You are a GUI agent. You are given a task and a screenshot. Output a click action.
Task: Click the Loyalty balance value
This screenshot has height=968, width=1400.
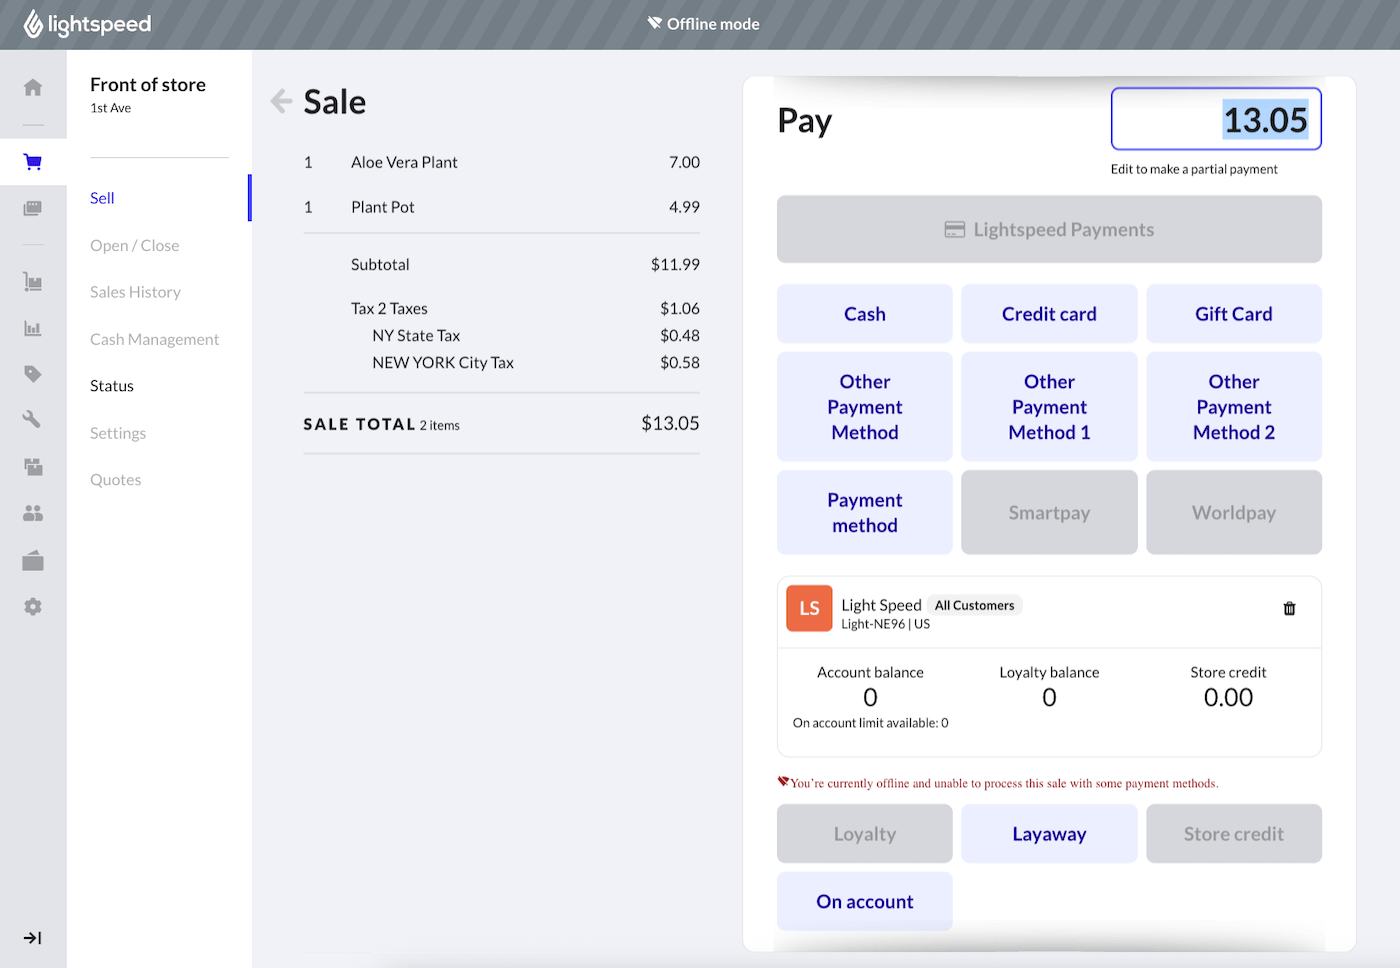(x=1049, y=698)
